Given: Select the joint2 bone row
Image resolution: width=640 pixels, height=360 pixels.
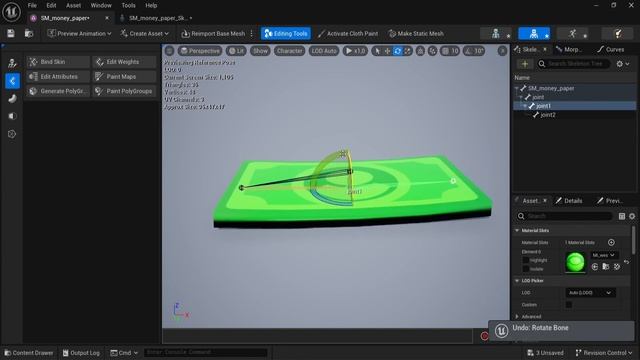Looking at the screenshot, I should (574, 115).
